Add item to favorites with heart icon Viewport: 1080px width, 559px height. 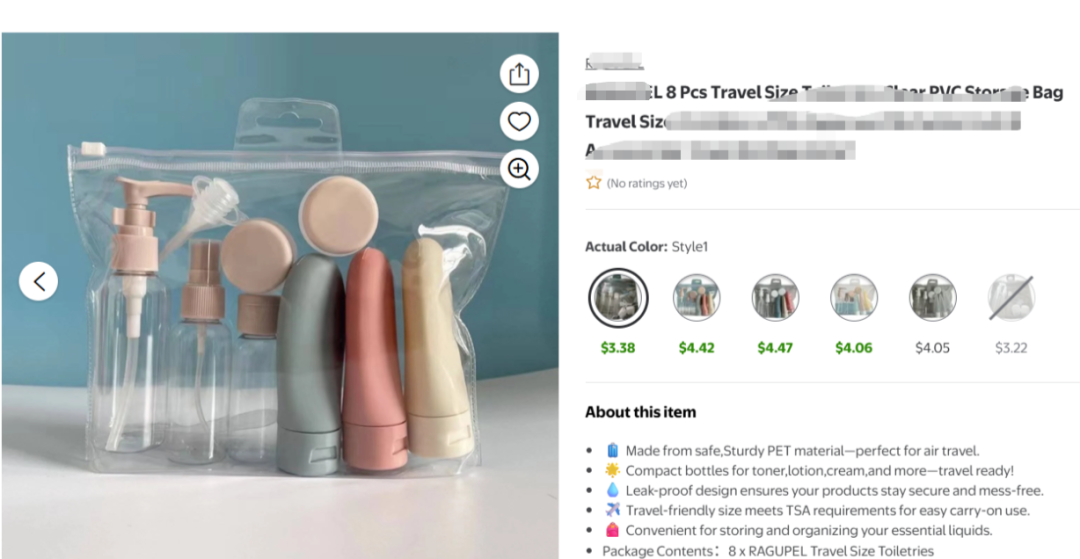point(518,122)
